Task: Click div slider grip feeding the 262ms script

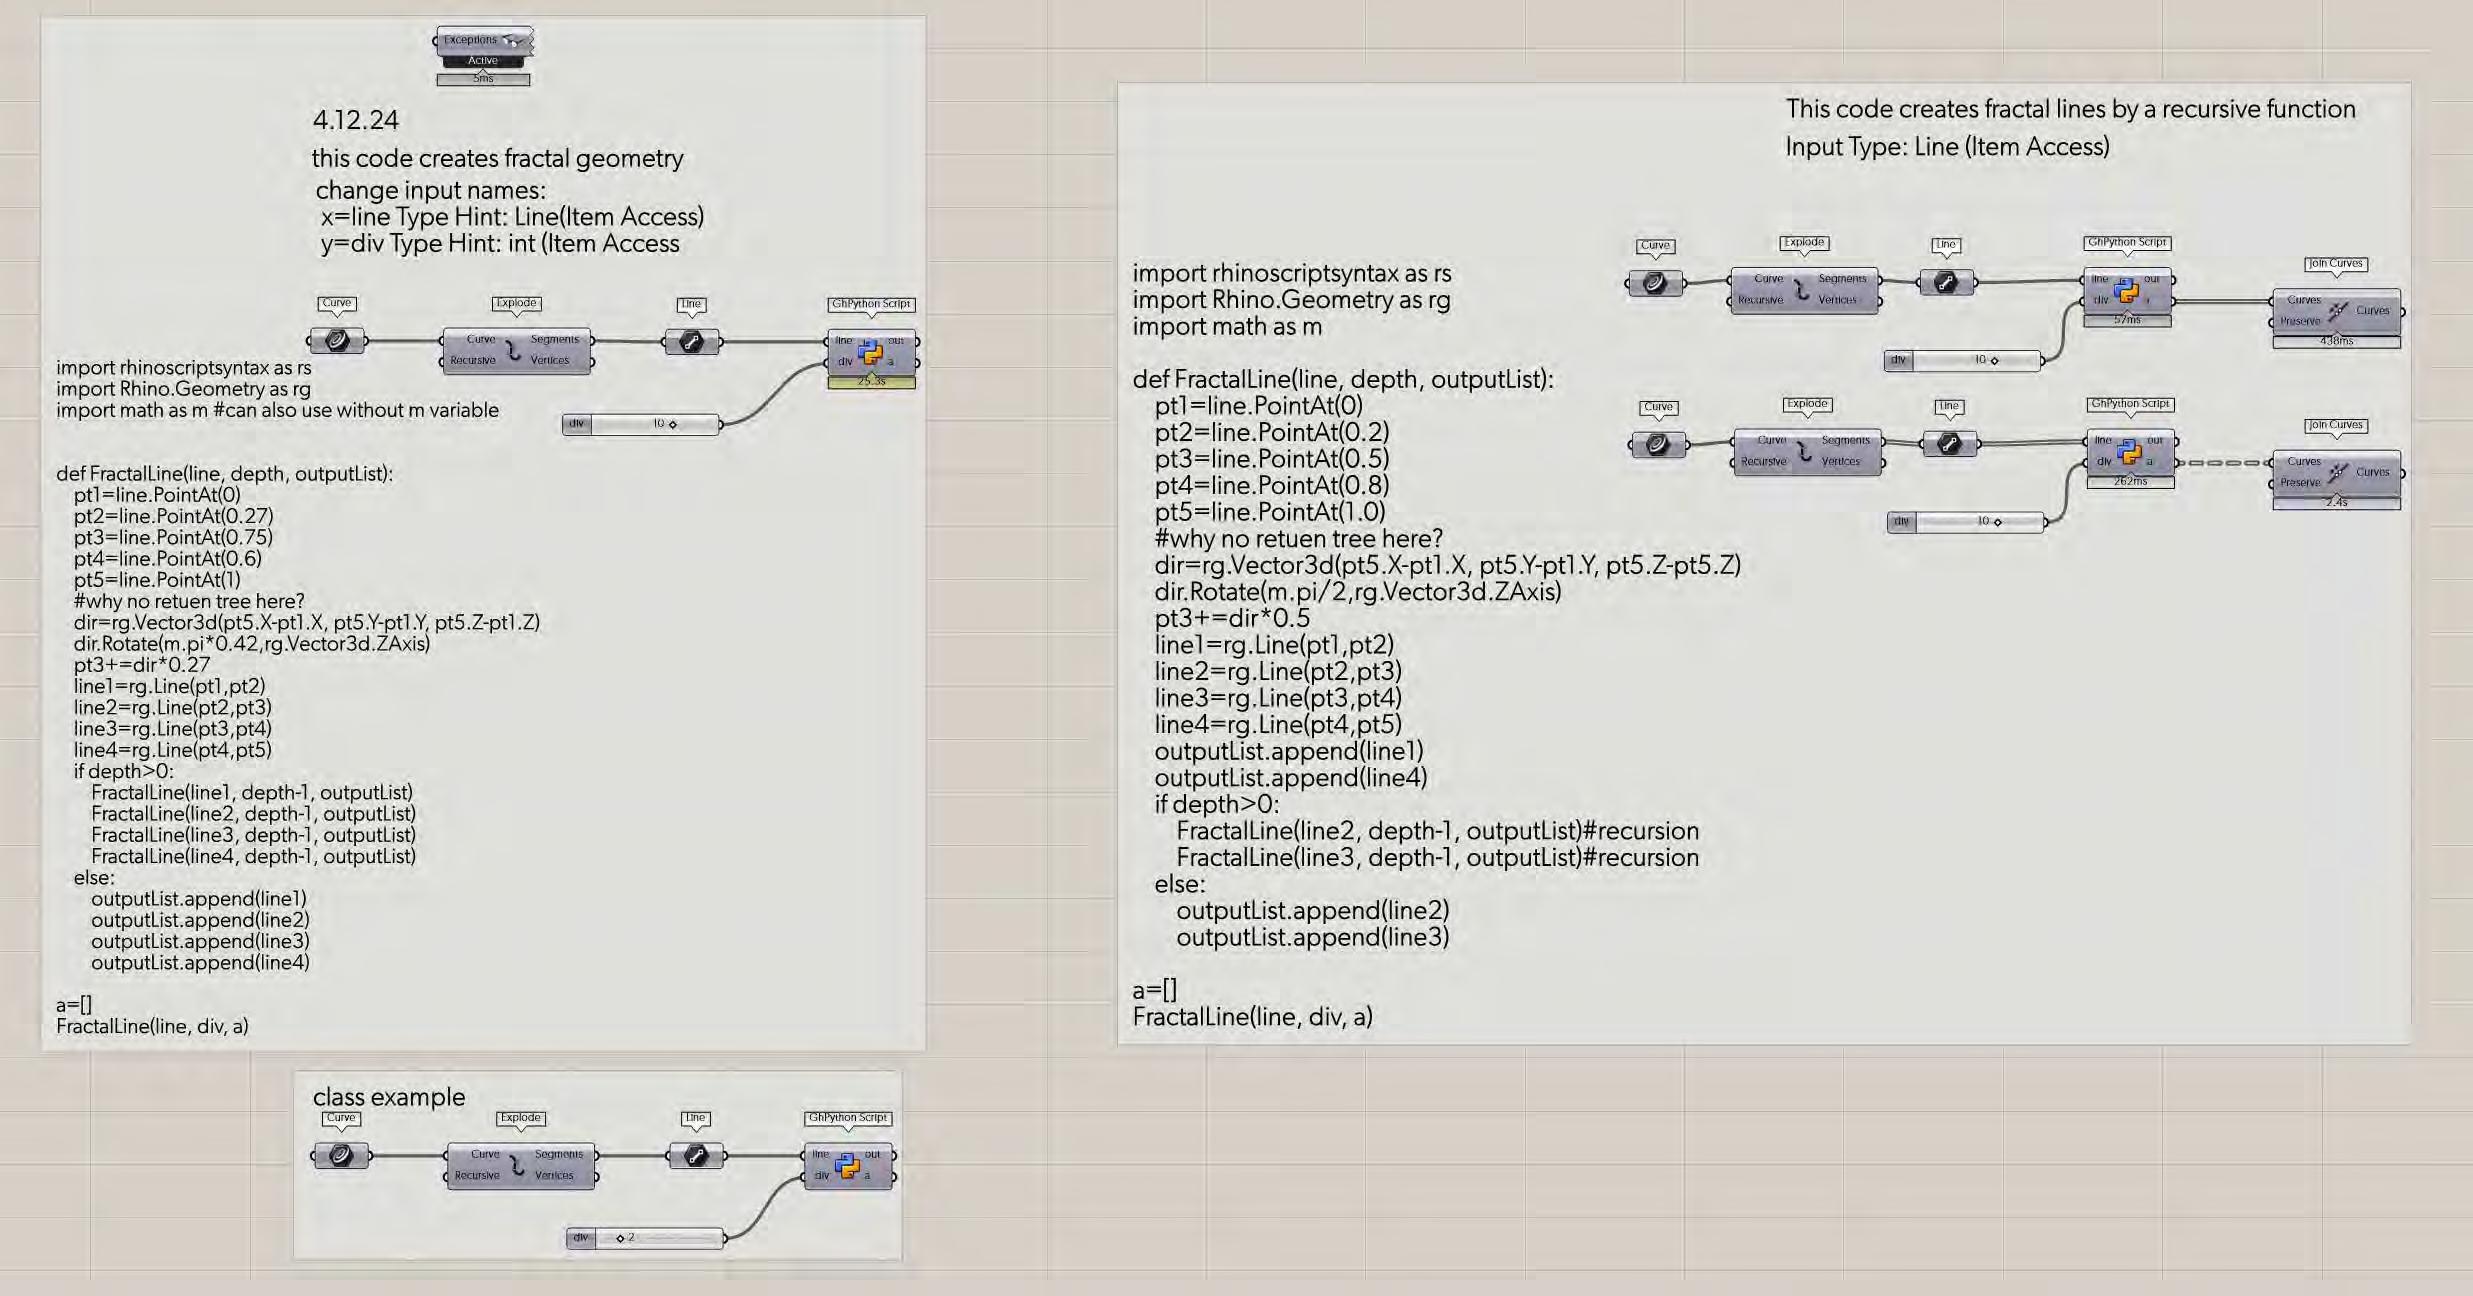Action: click(1997, 522)
